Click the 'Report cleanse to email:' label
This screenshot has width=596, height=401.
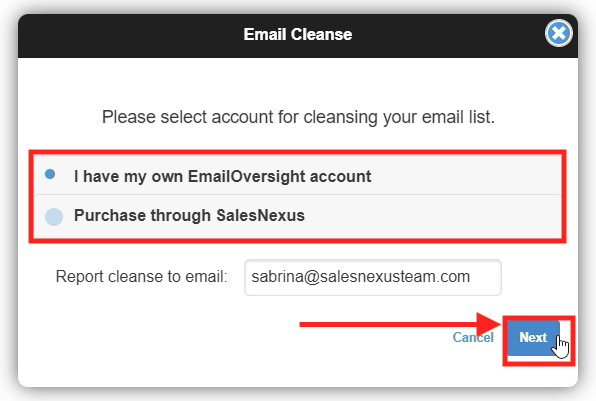pyautogui.click(x=141, y=277)
